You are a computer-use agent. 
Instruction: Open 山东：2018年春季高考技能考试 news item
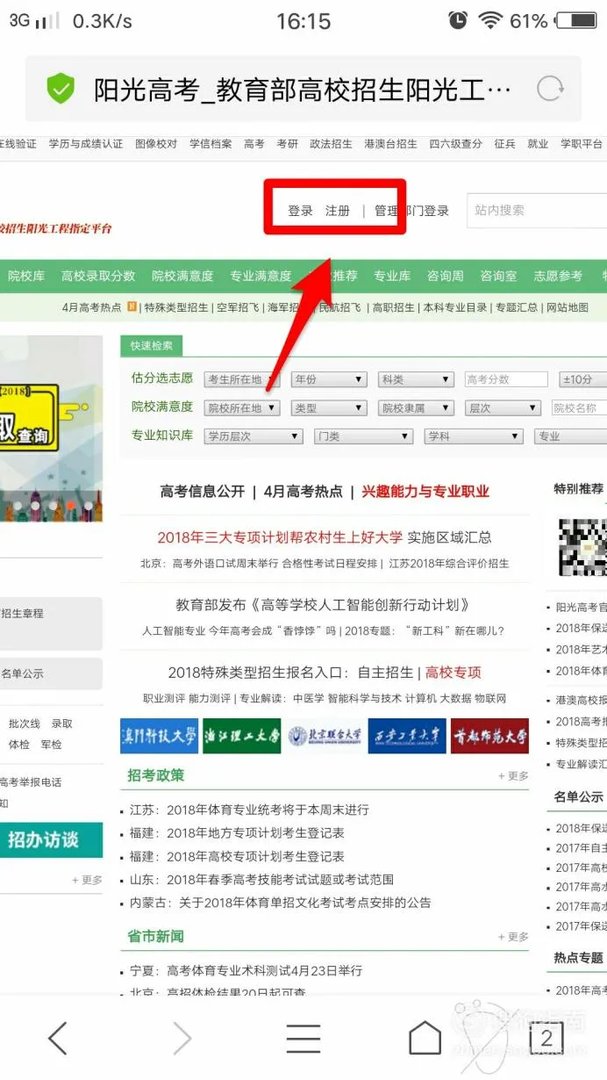pyautogui.click(x=262, y=880)
